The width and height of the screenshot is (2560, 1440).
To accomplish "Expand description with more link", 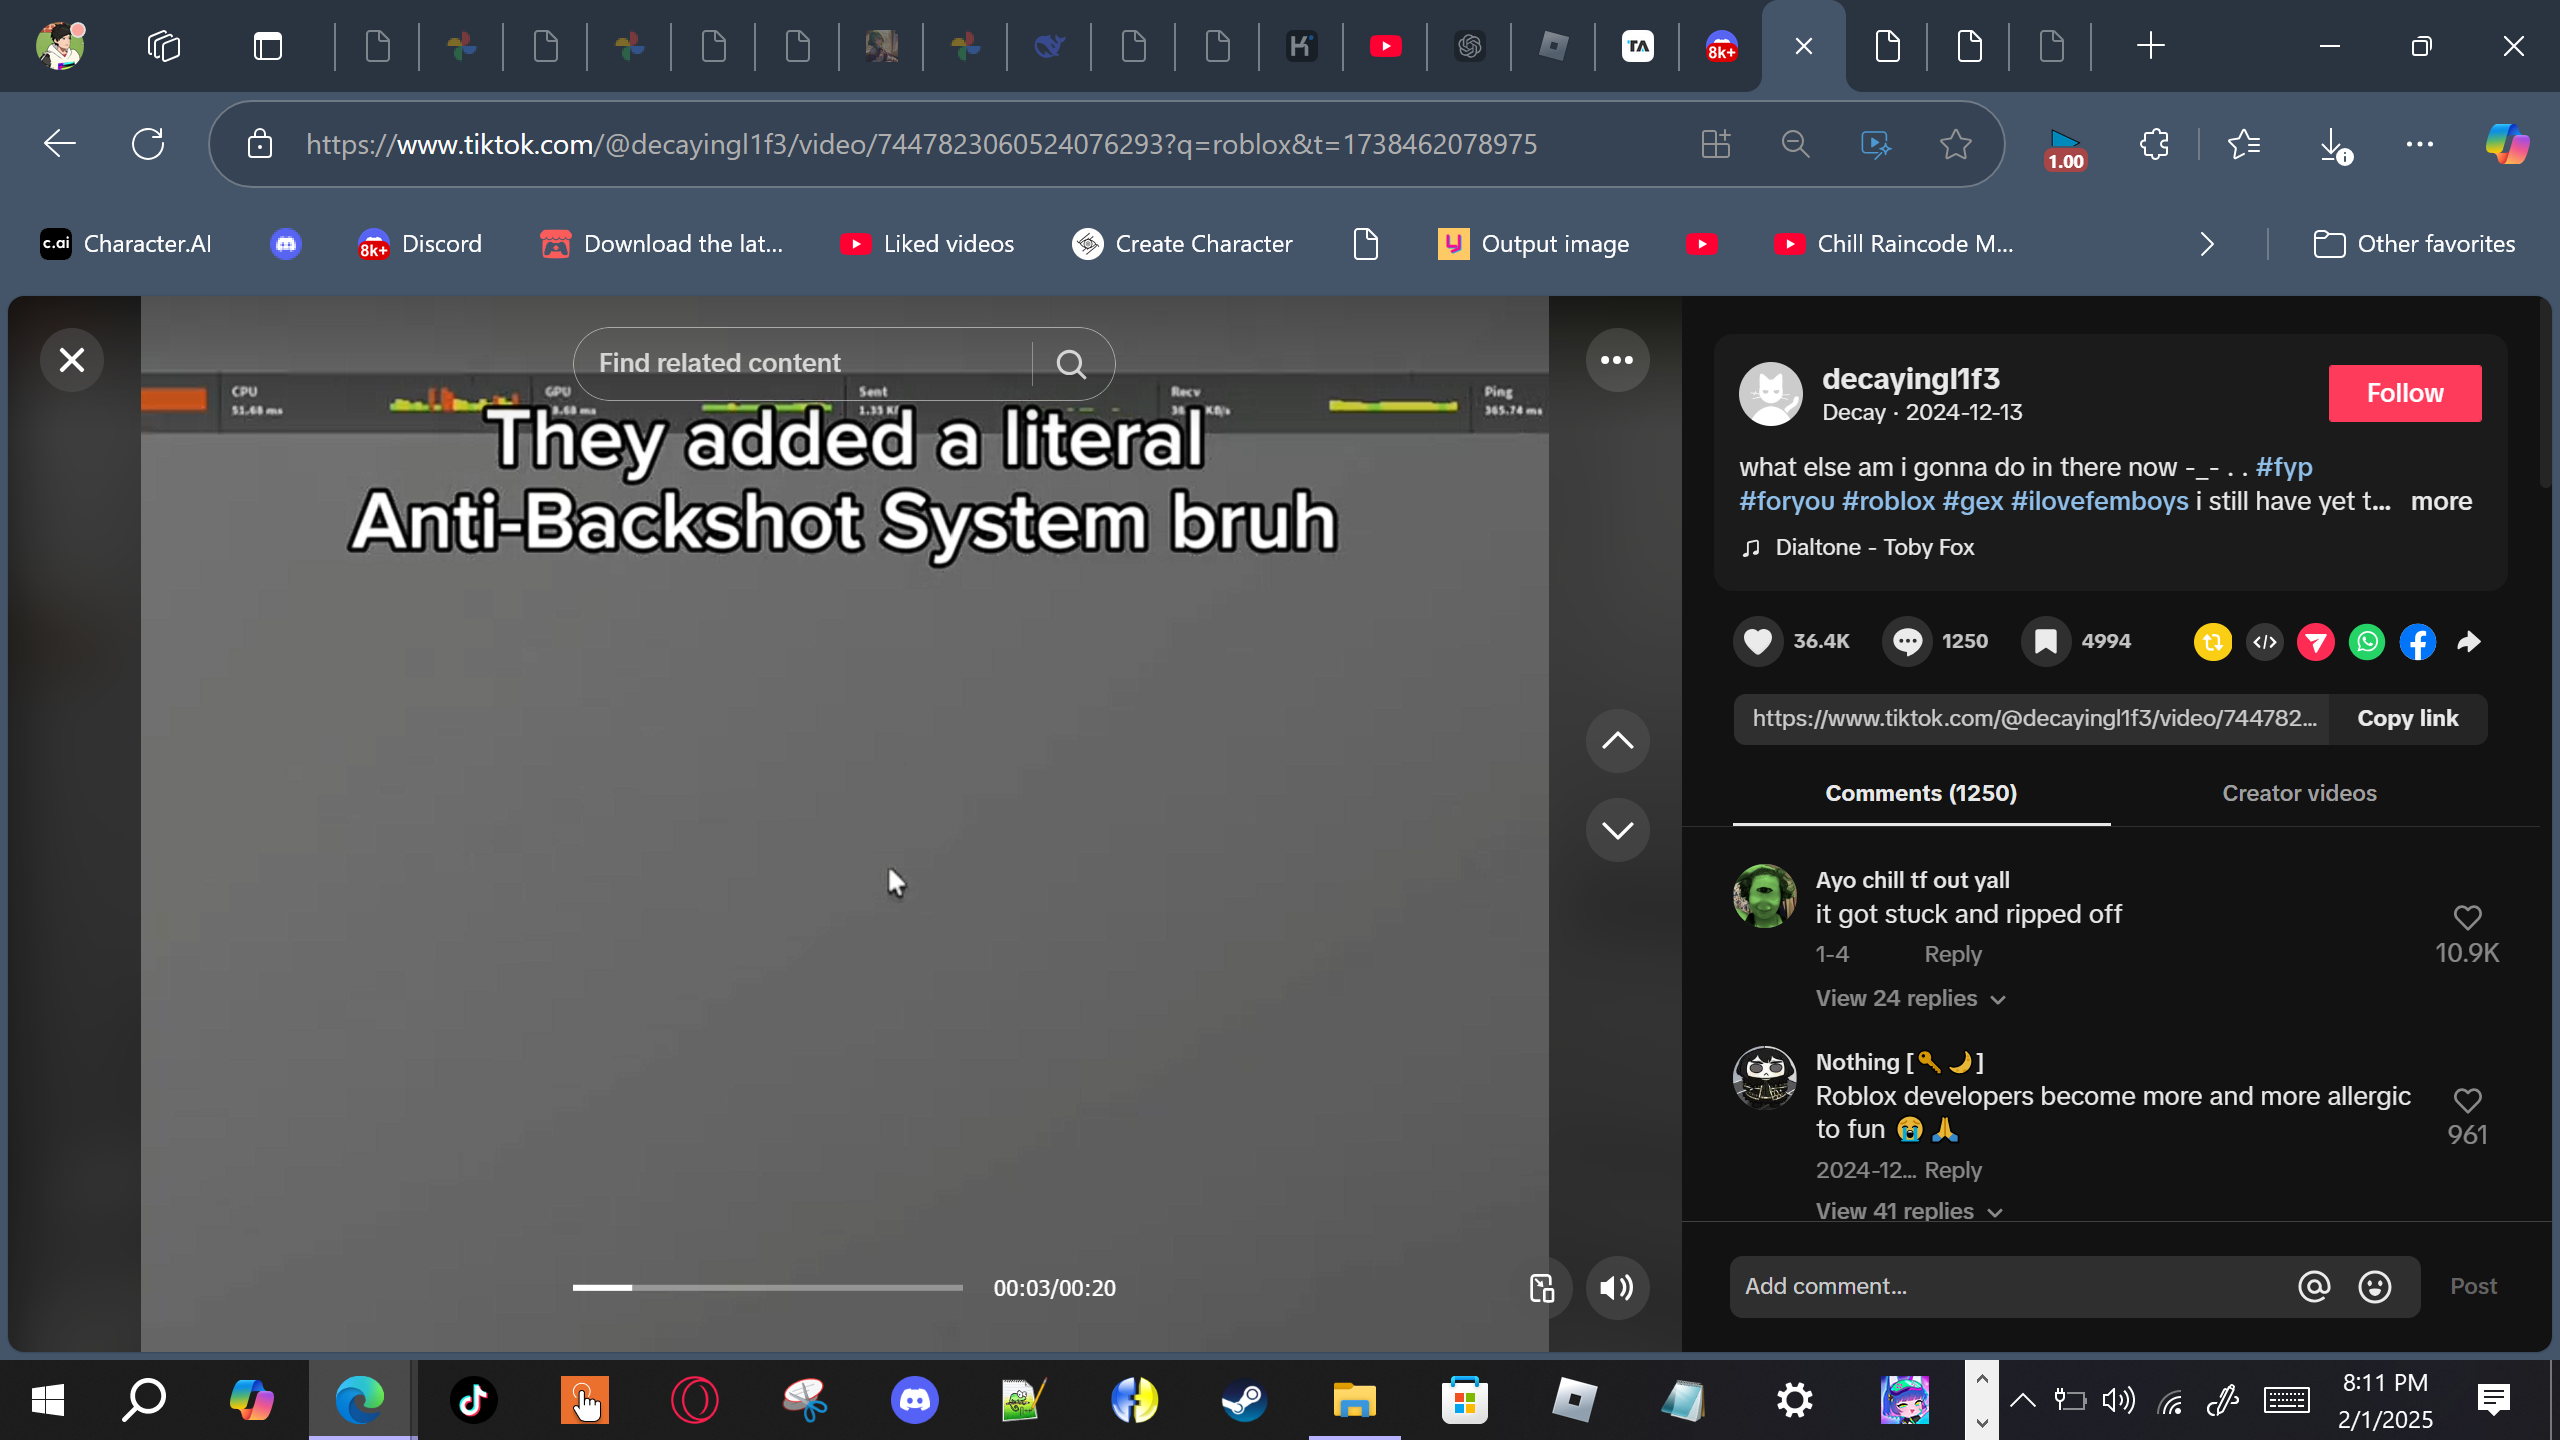I will 2440,501.
